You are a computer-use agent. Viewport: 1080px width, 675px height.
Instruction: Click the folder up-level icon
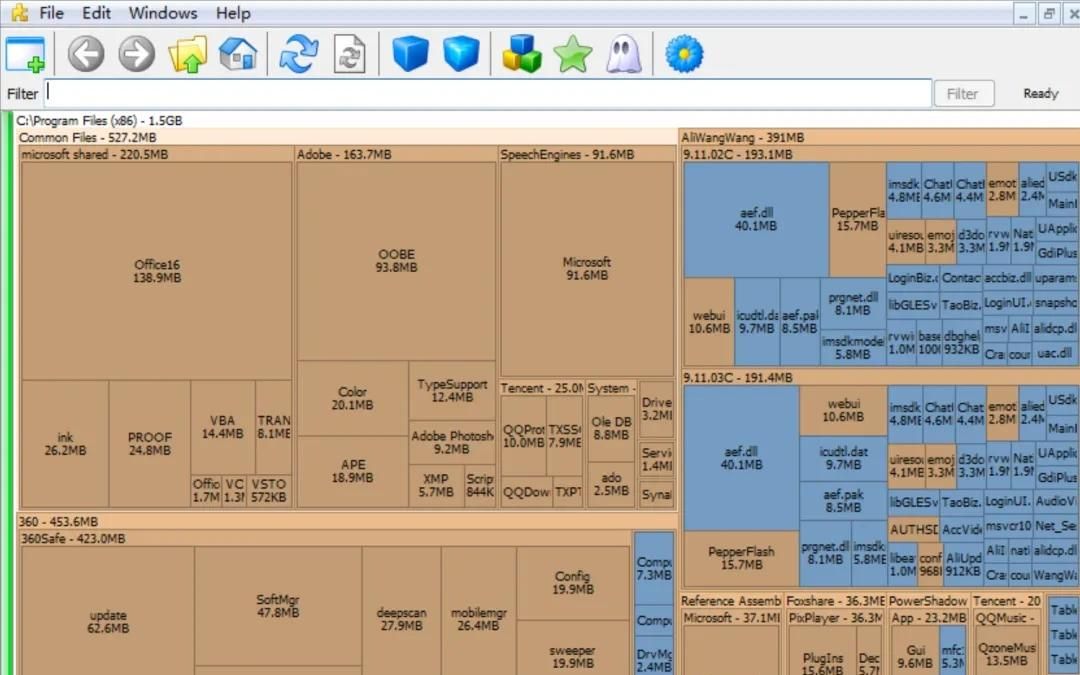coord(188,54)
